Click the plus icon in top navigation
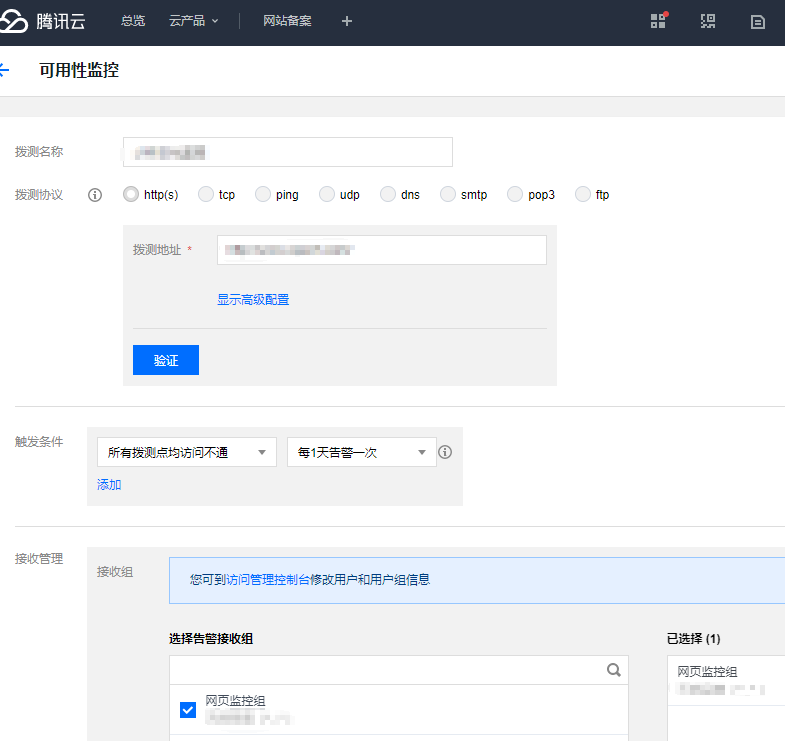The image size is (785, 741). [x=347, y=21]
